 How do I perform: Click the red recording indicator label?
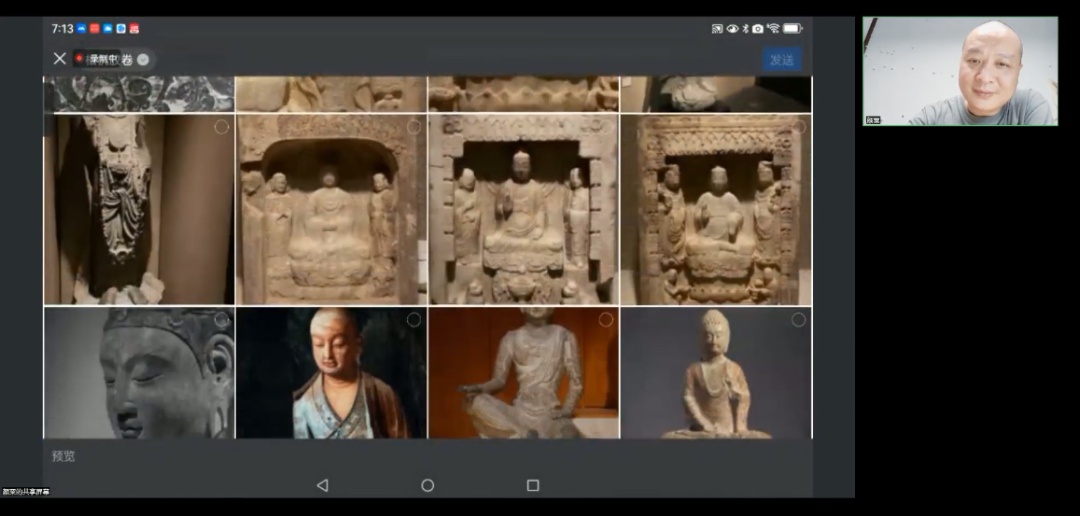pyautogui.click(x=98, y=59)
